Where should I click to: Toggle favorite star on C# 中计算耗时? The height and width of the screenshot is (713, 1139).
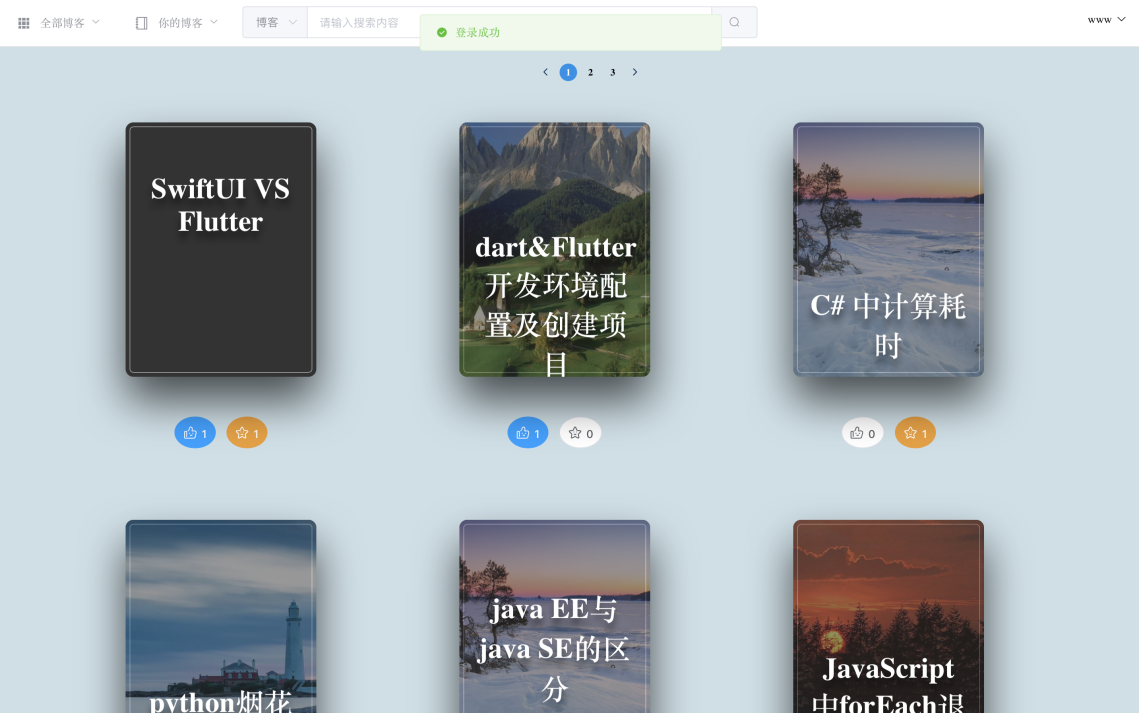click(915, 433)
